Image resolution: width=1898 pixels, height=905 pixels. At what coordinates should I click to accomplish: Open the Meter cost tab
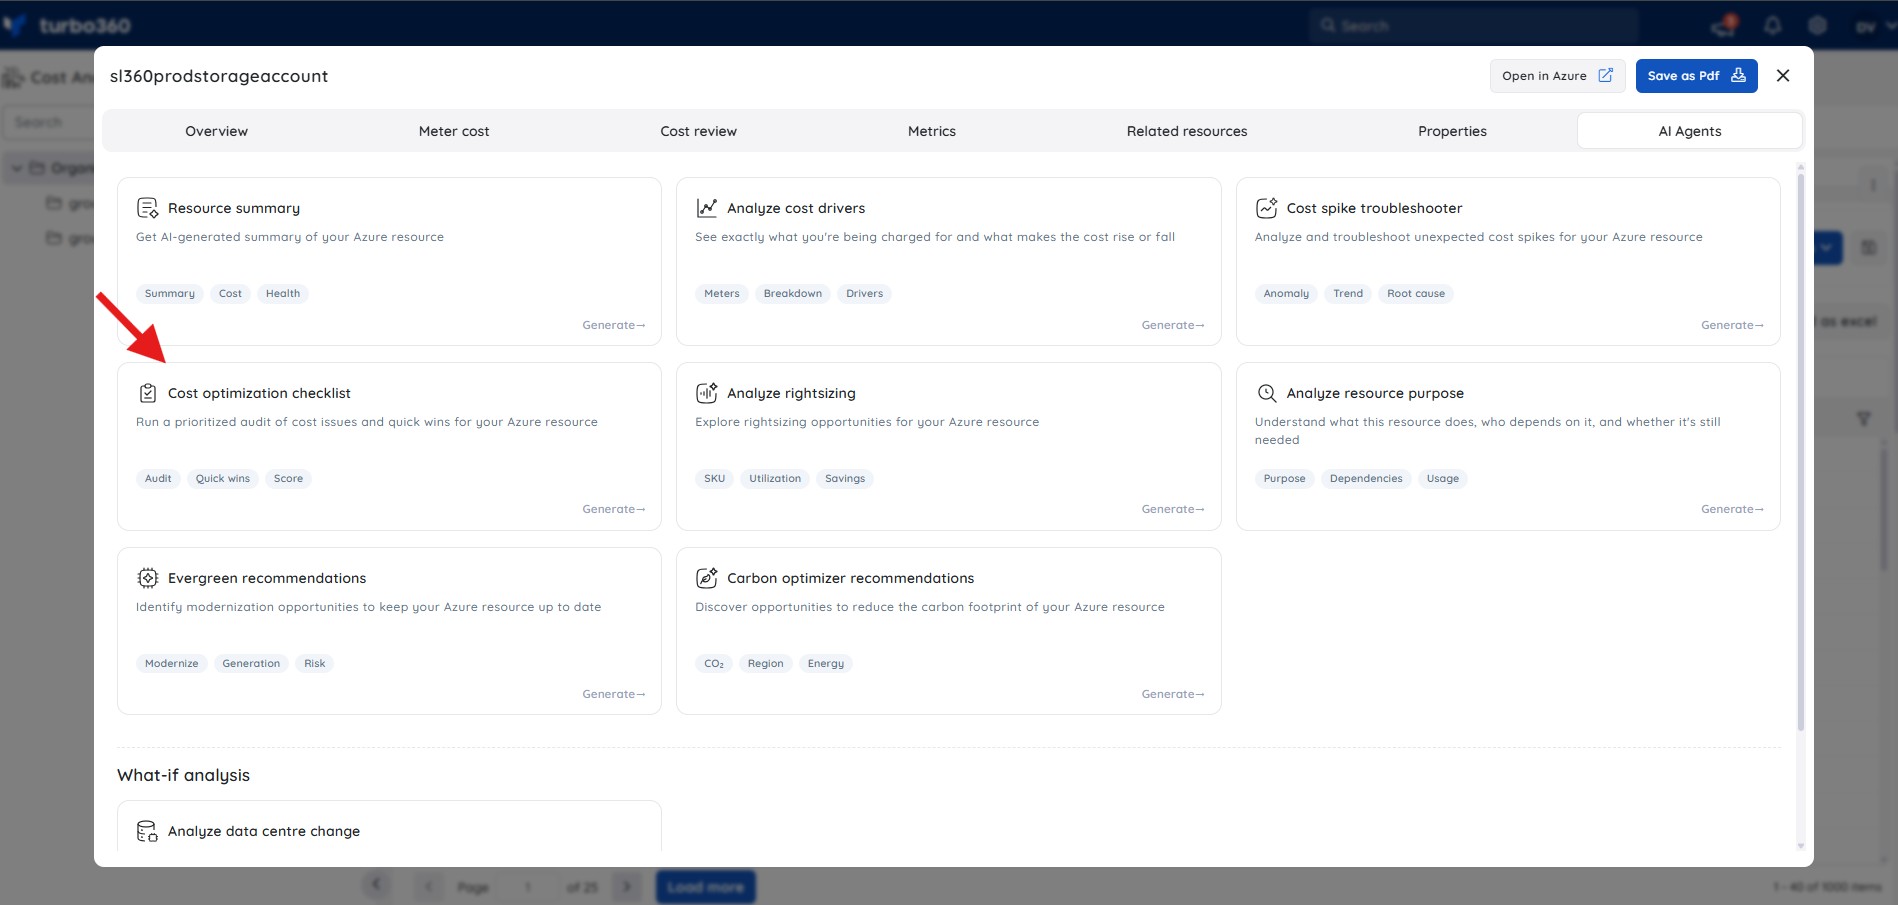(454, 131)
